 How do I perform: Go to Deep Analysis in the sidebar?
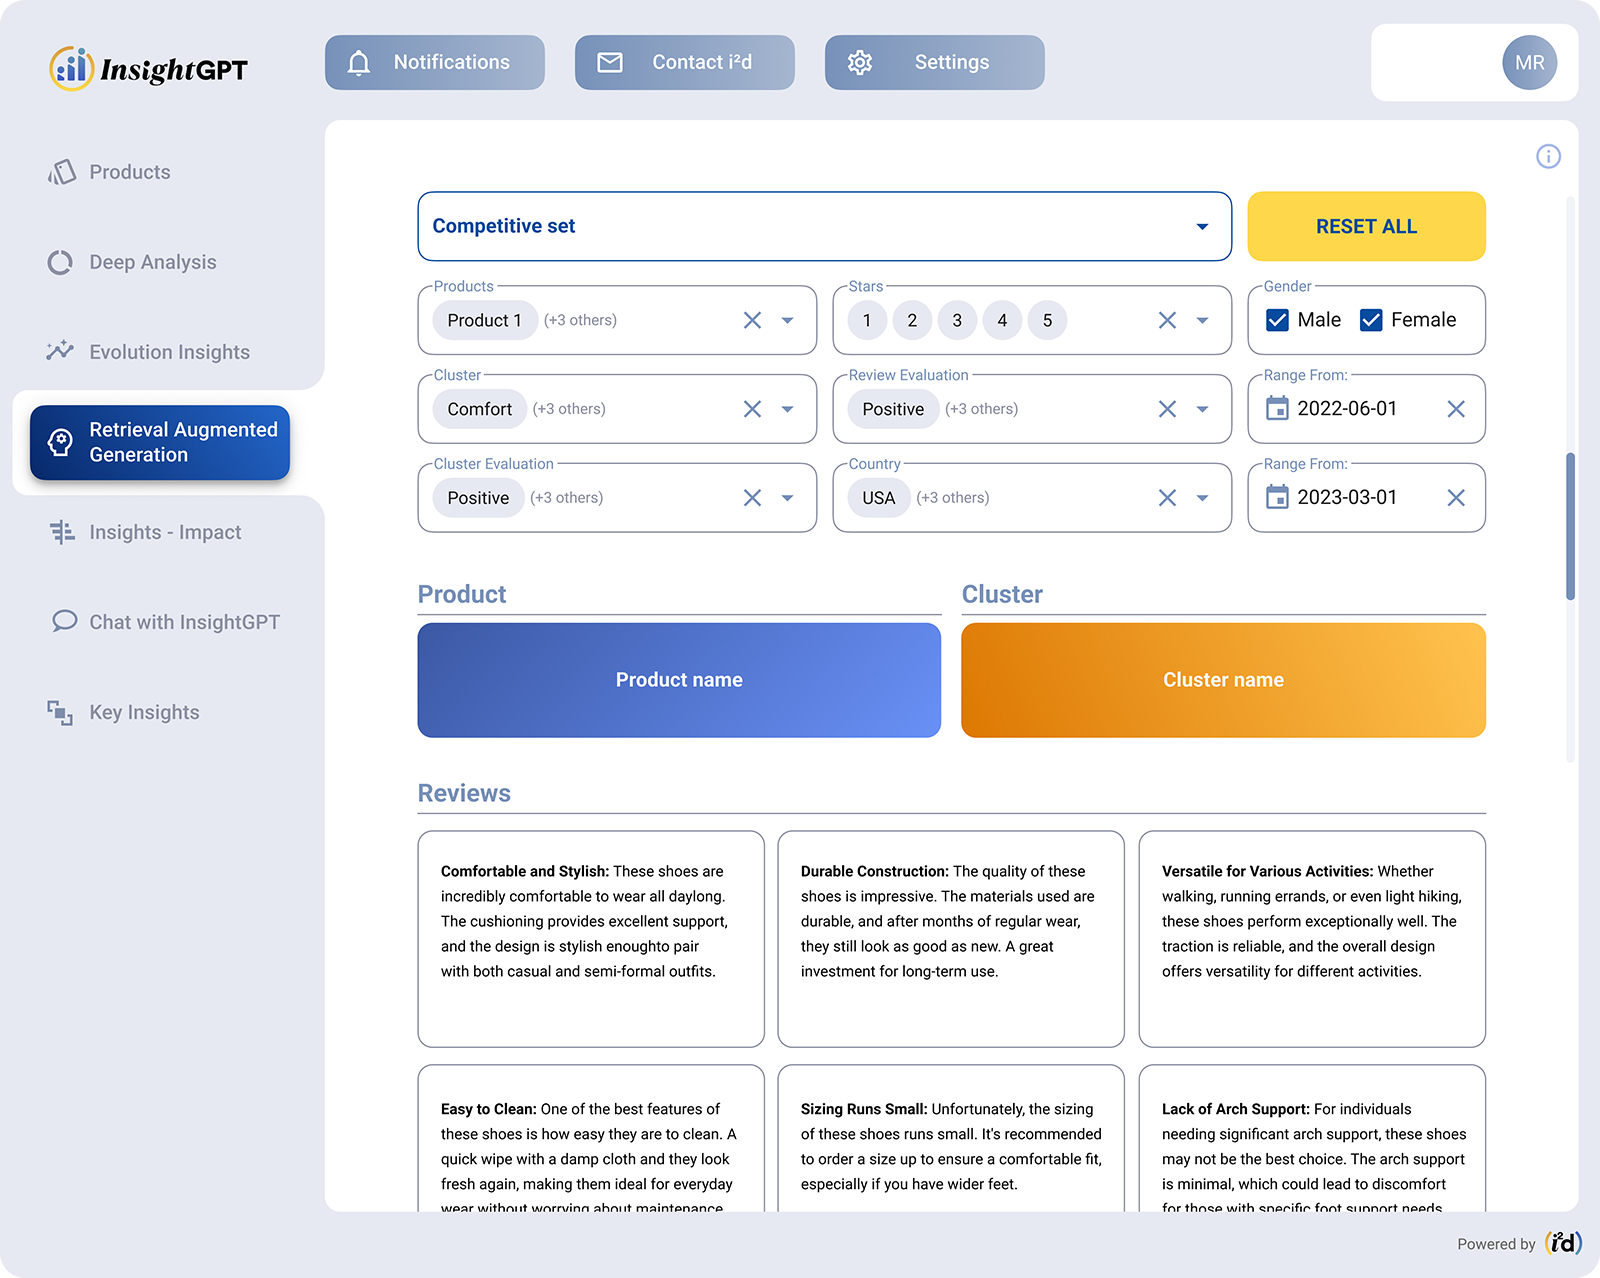click(152, 262)
